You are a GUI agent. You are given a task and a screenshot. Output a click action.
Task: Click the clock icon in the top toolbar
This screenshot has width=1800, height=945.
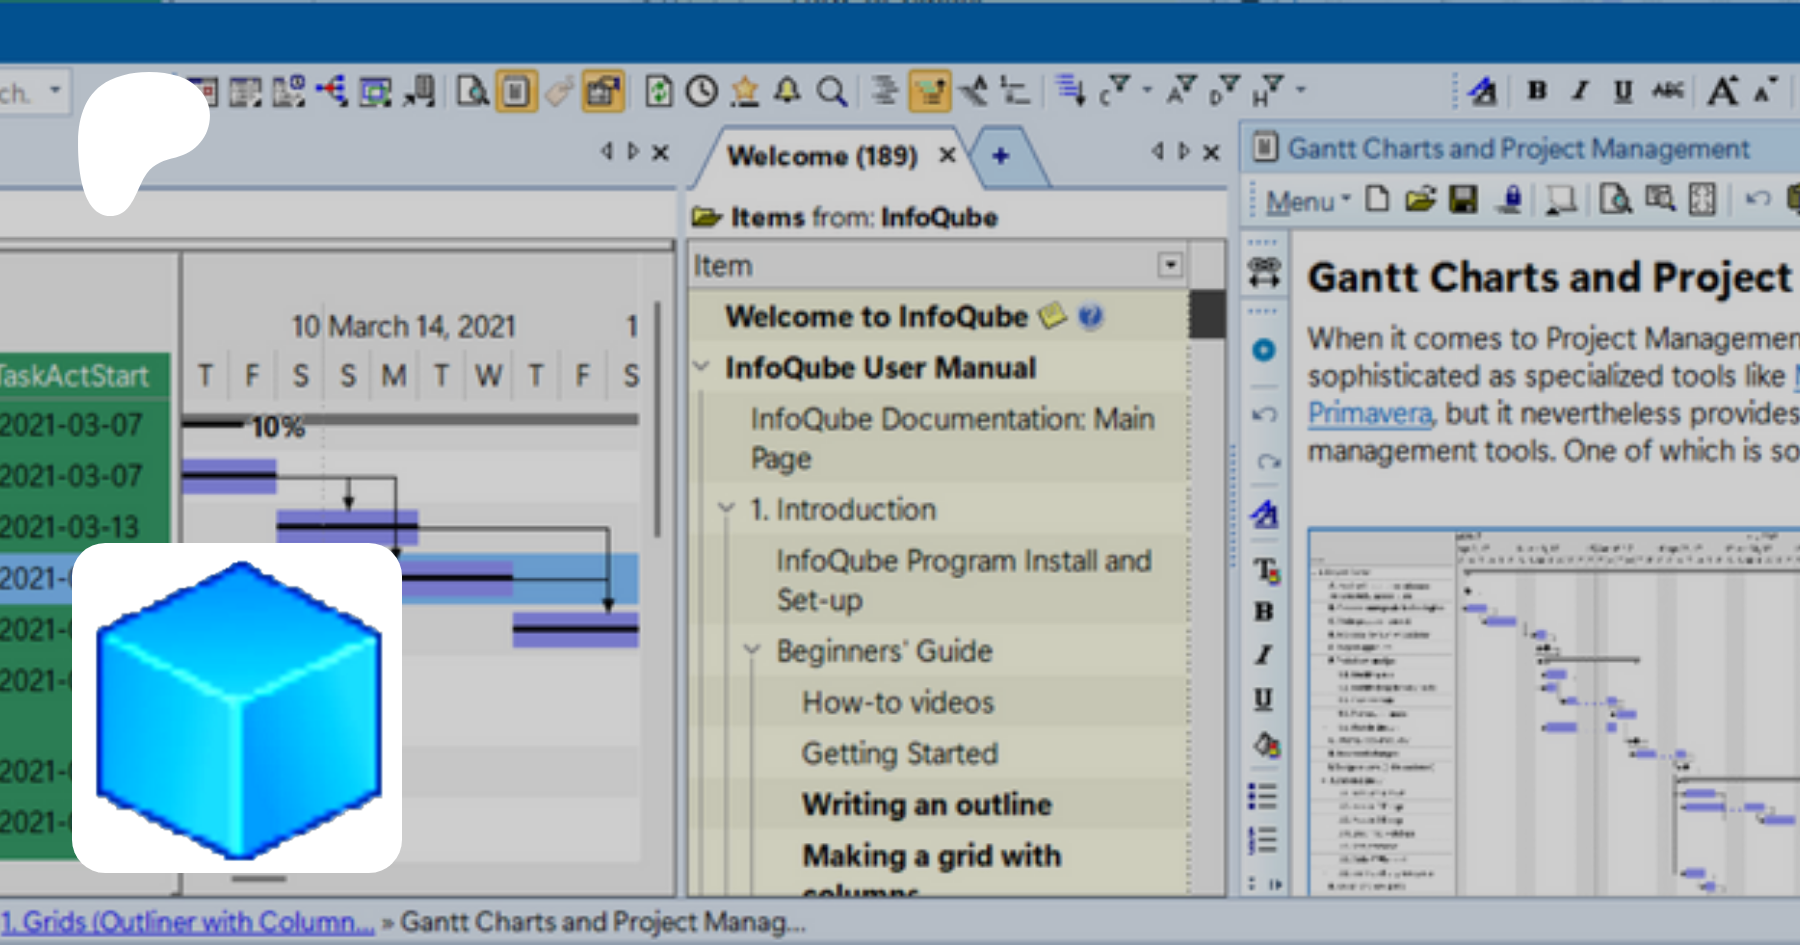coord(702,92)
